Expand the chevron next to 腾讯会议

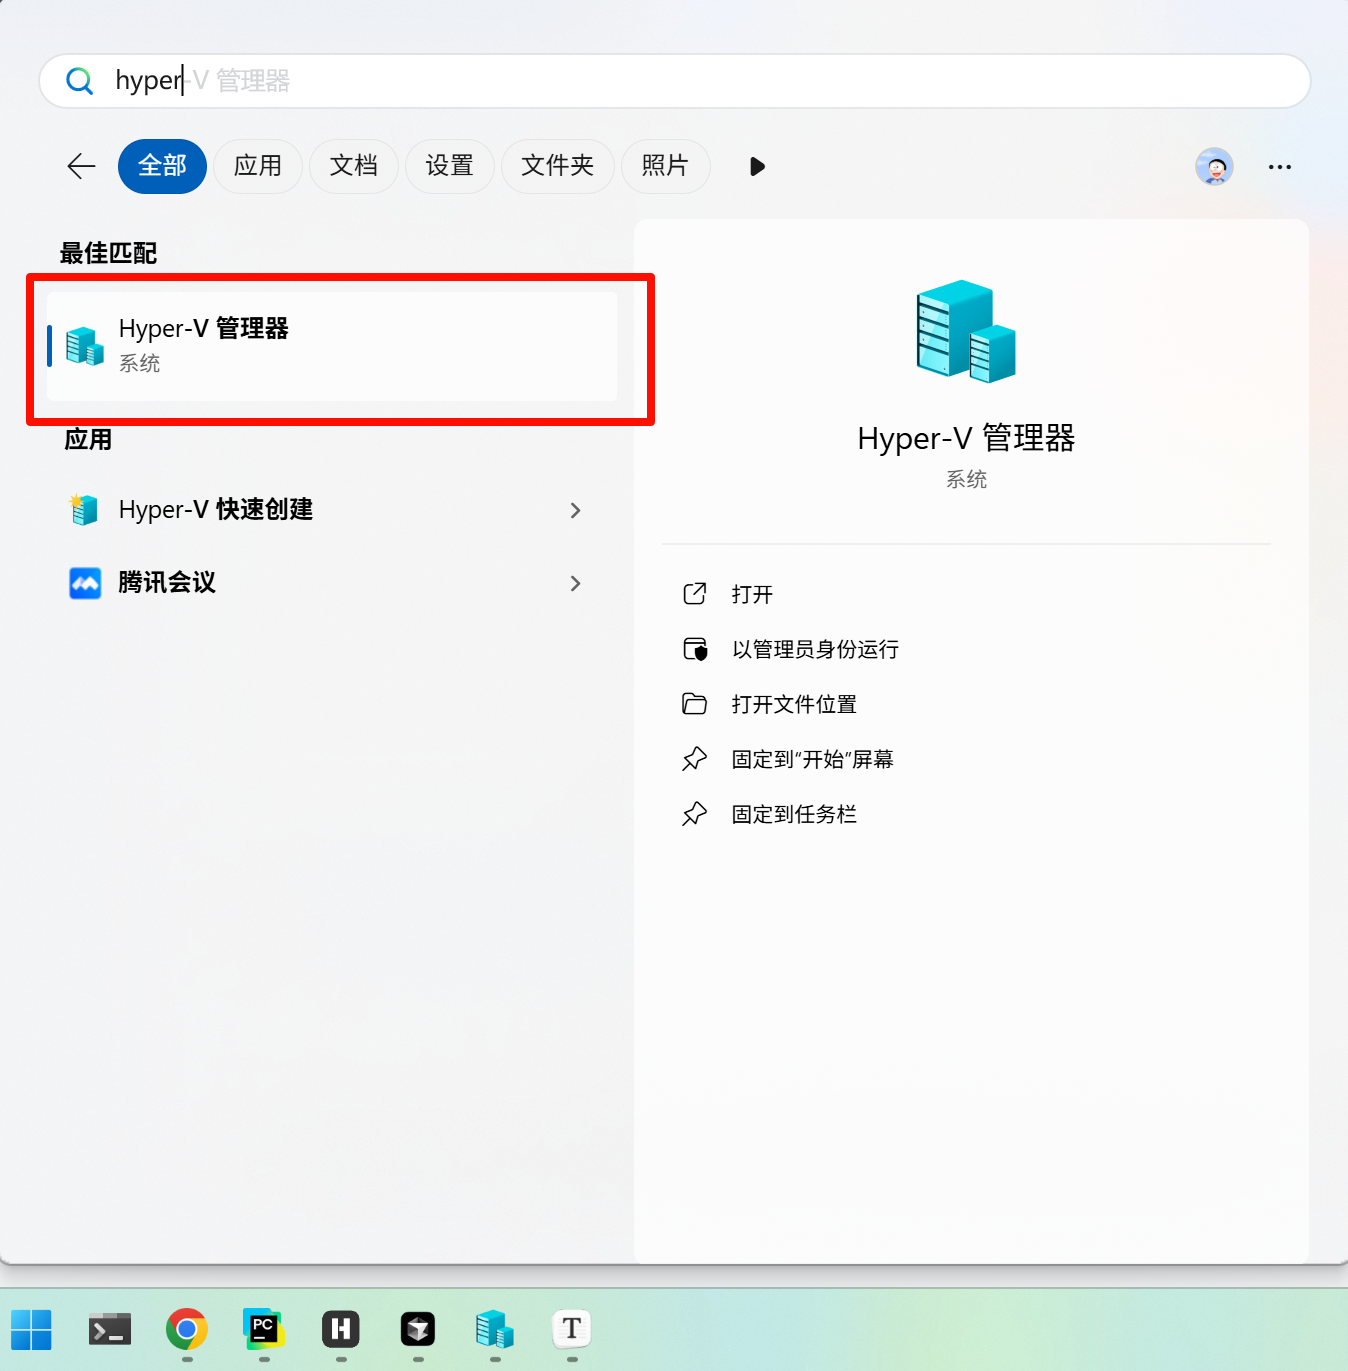[x=576, y=583]
